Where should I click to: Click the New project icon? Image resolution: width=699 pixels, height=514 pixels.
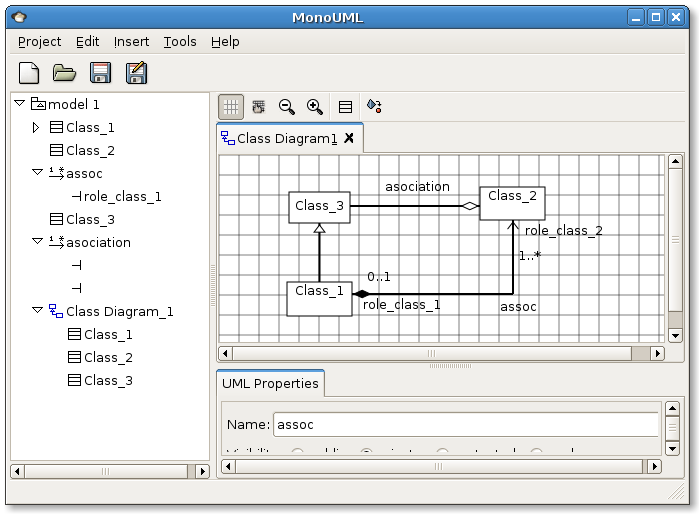tap(29, 73)
